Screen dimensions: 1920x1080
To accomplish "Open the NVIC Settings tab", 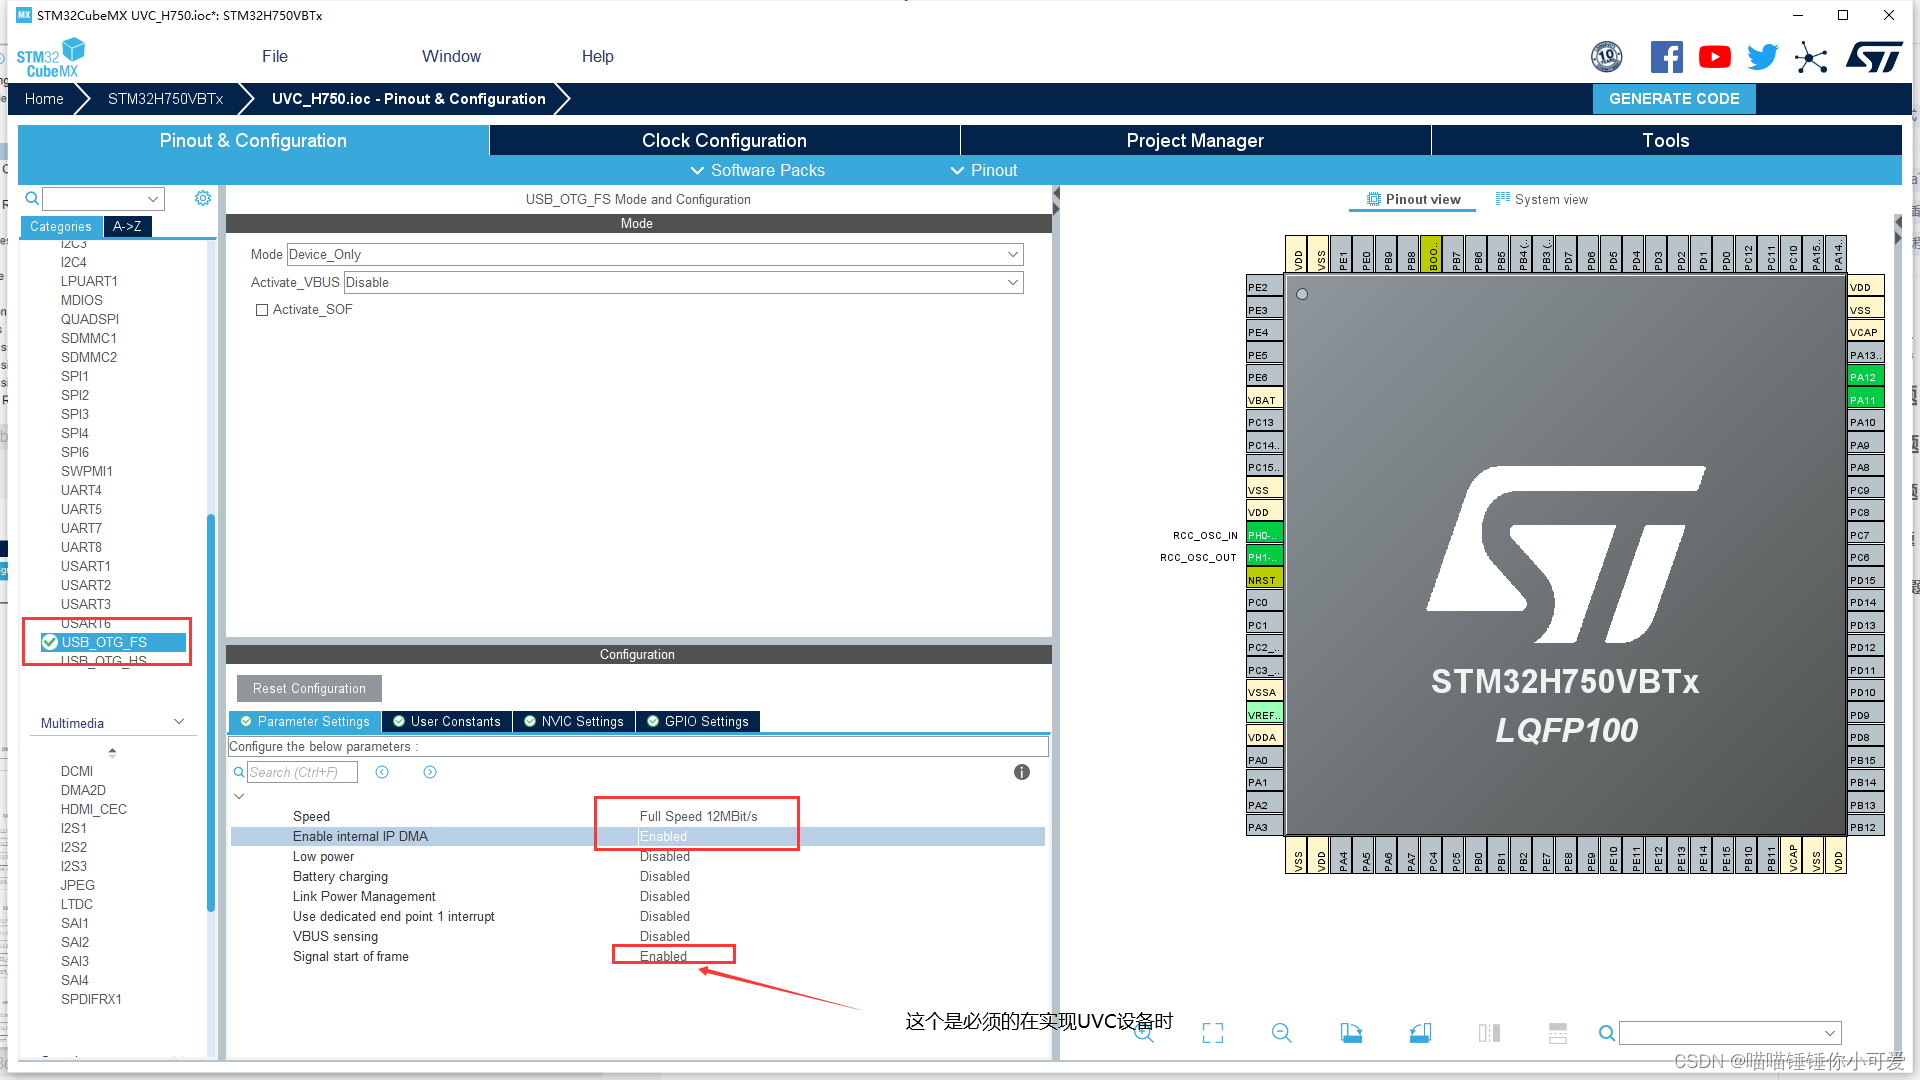I will point(574,721).
